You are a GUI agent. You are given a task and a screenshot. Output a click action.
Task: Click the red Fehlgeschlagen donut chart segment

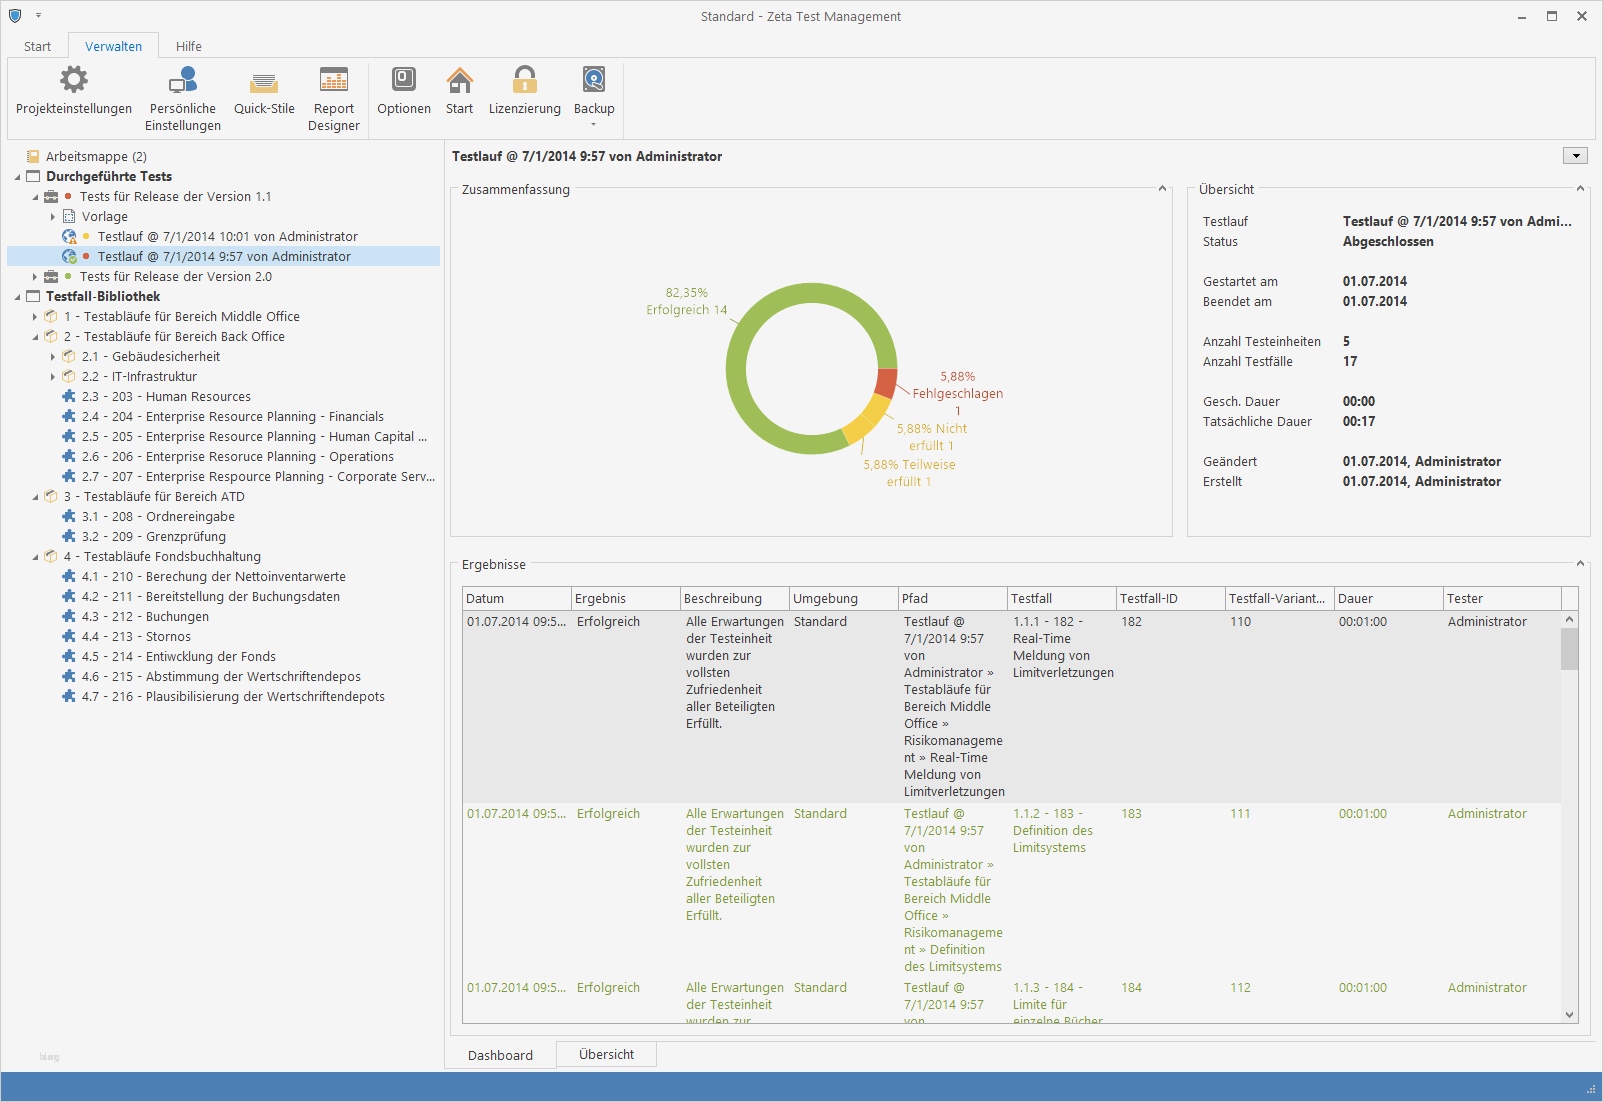pos(886,383)
